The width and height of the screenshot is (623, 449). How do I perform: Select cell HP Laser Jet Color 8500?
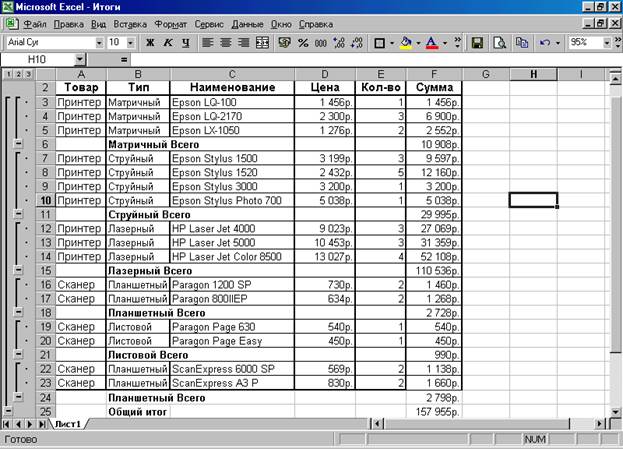(232, 256)
